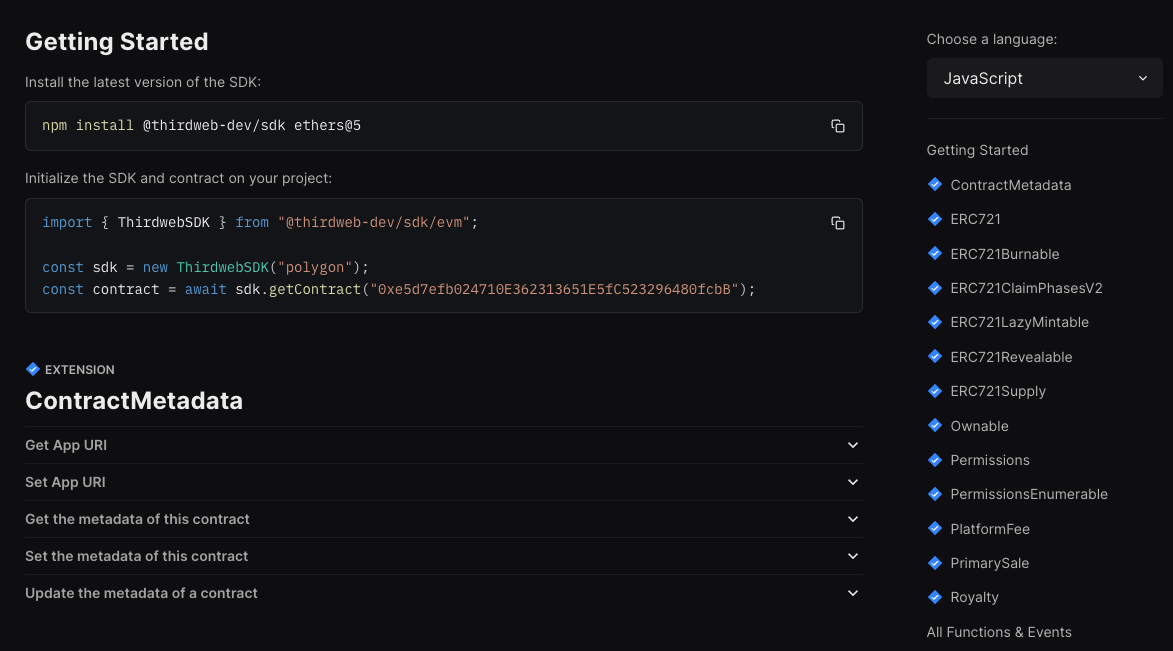Jump to Ownable extension link
The width and height of the screenshot is (1173, 651).
pos(979,426)
